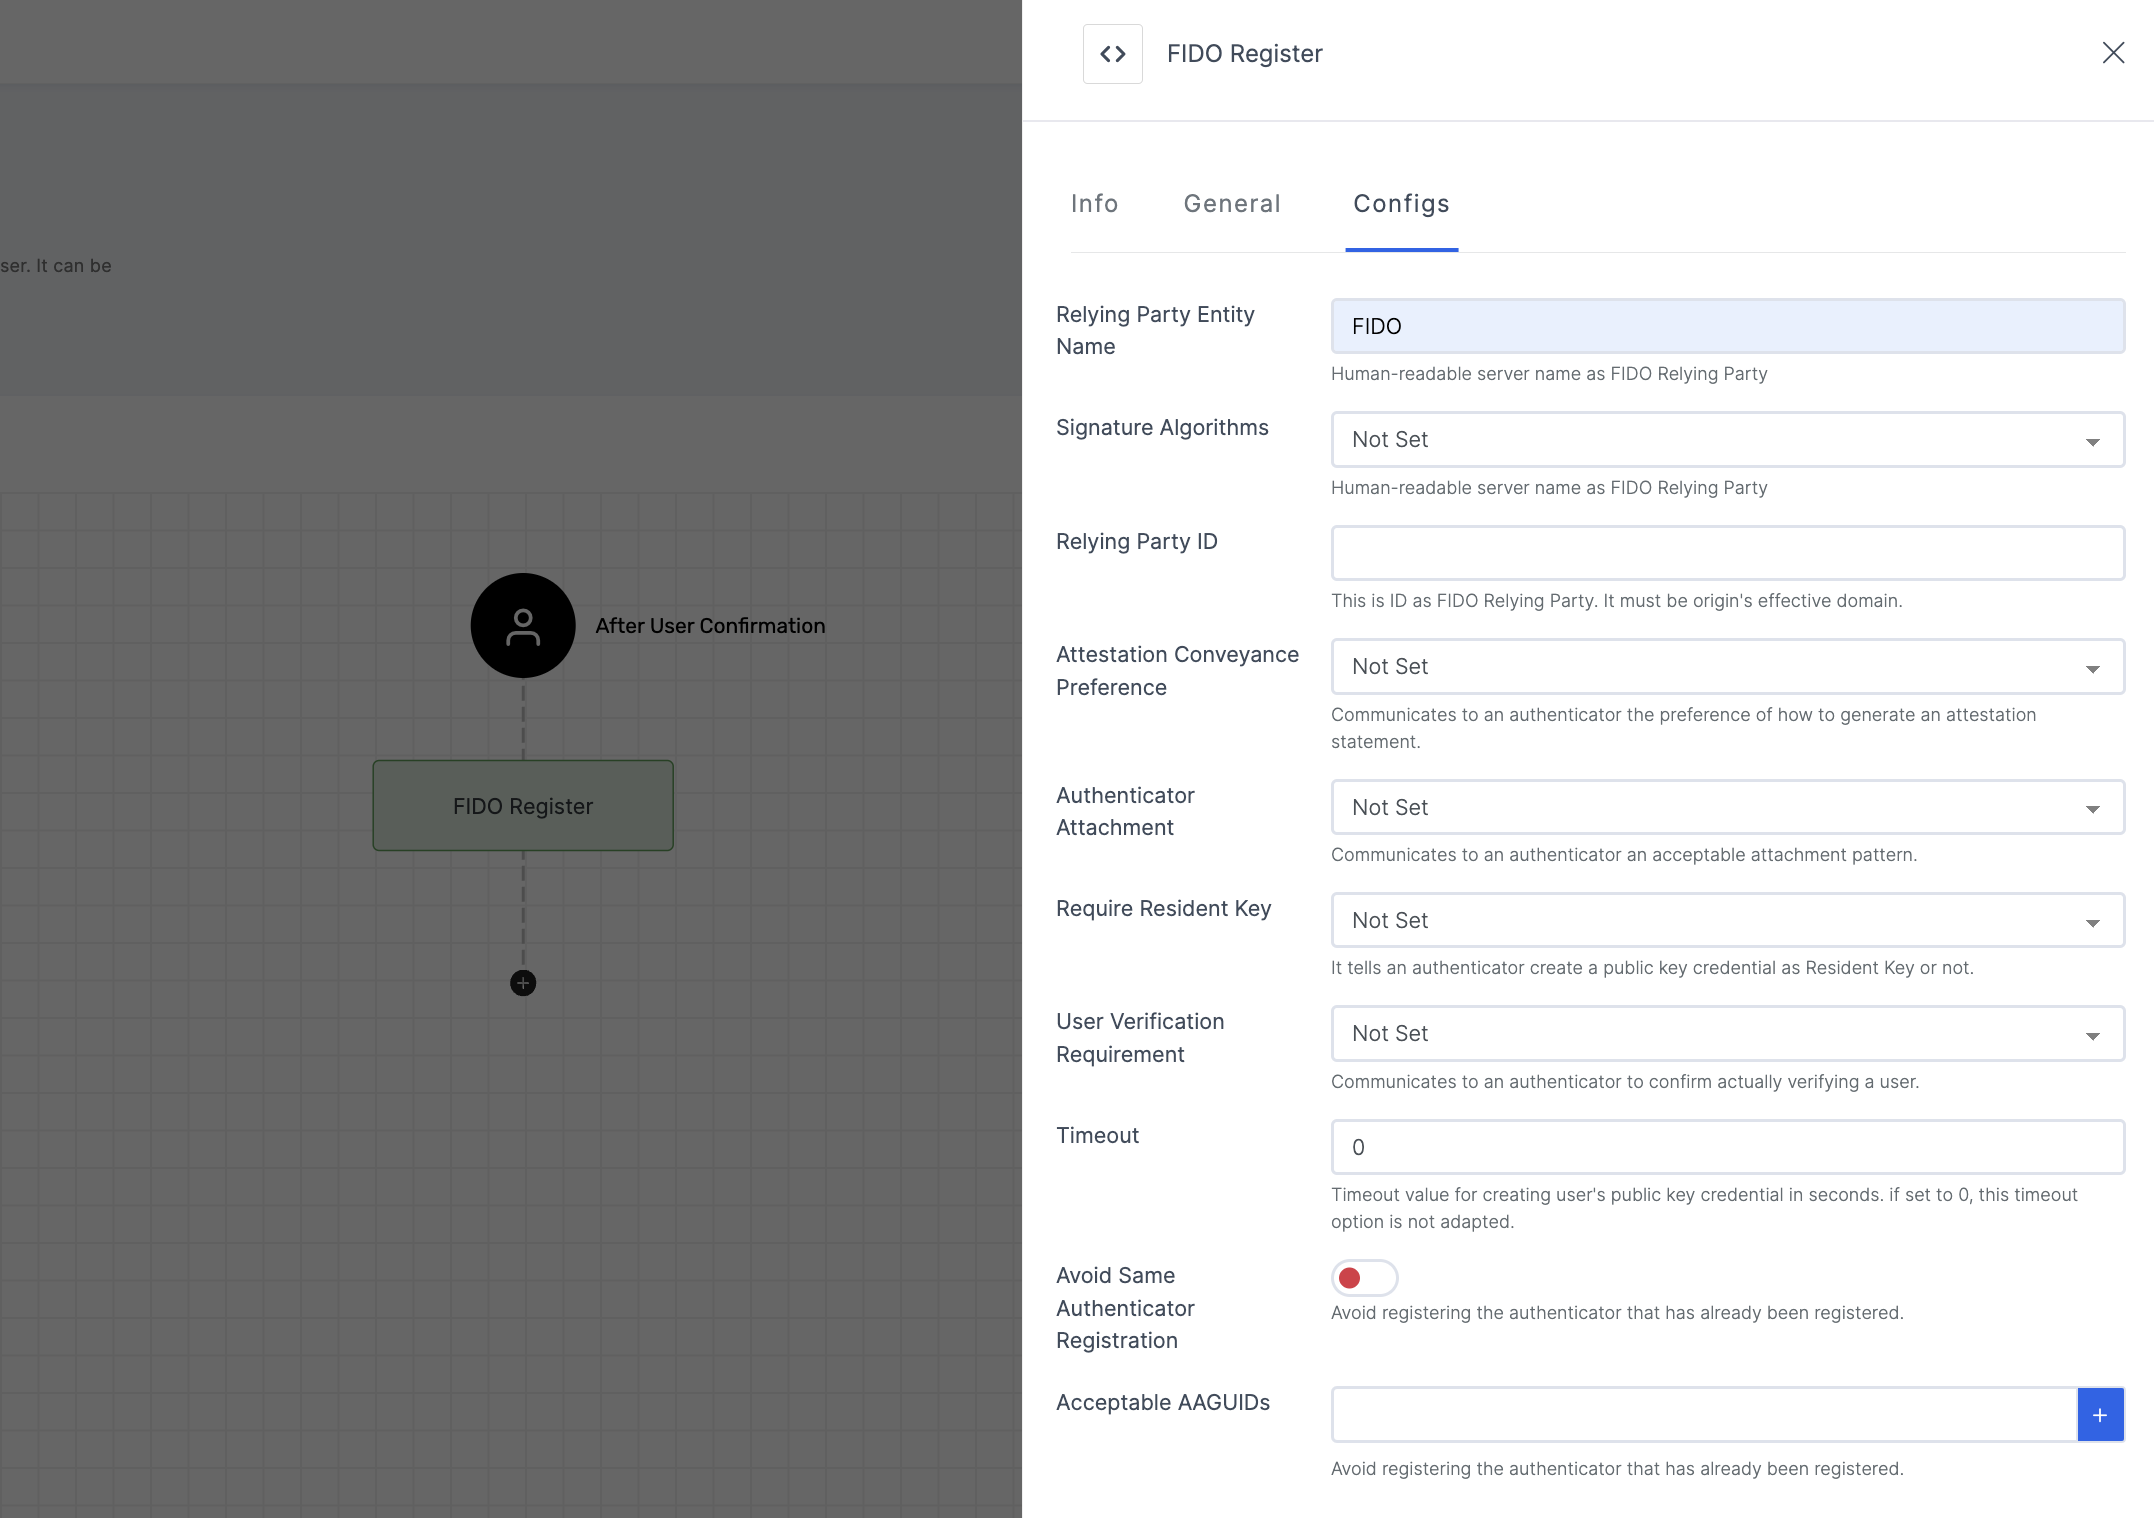2154x1518 pixels.
Task: Click the Relying Party Entity Name label
Action: coord(1155,331)
